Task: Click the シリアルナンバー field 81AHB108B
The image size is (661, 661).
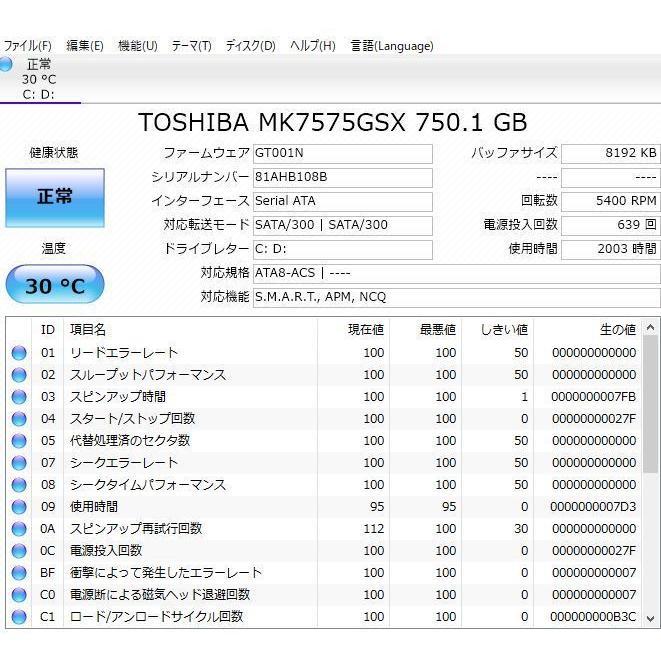Action: coord(342,177)
